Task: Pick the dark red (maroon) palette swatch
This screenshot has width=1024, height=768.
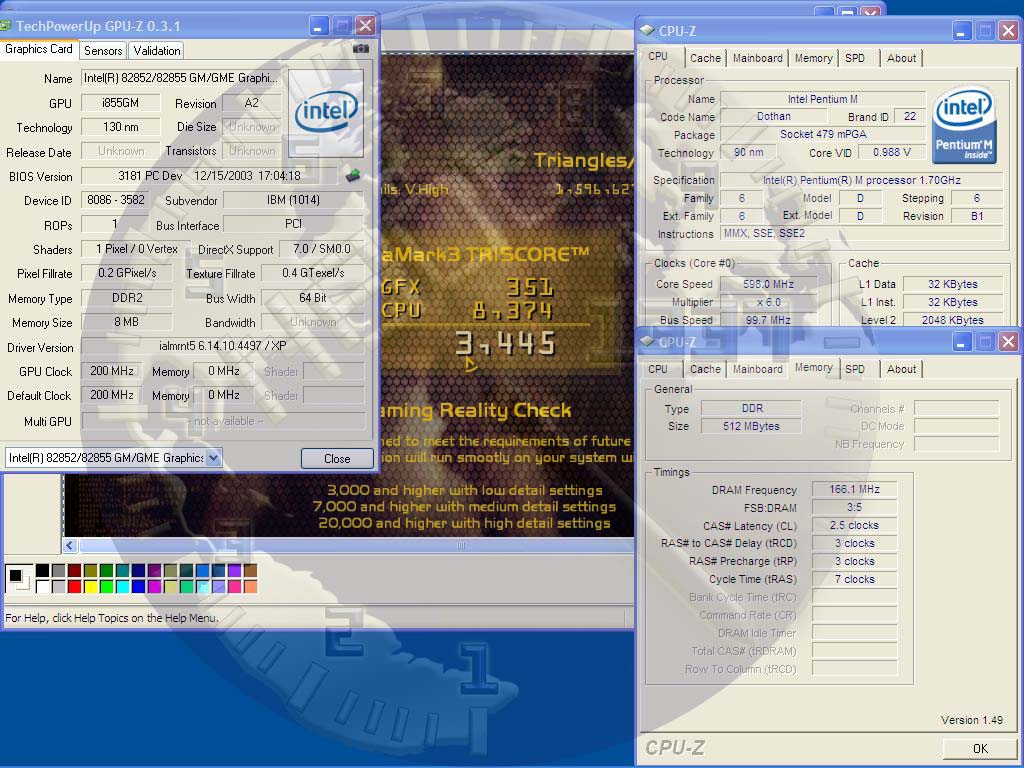Action: pyautogui.click(x=74, y=571)
